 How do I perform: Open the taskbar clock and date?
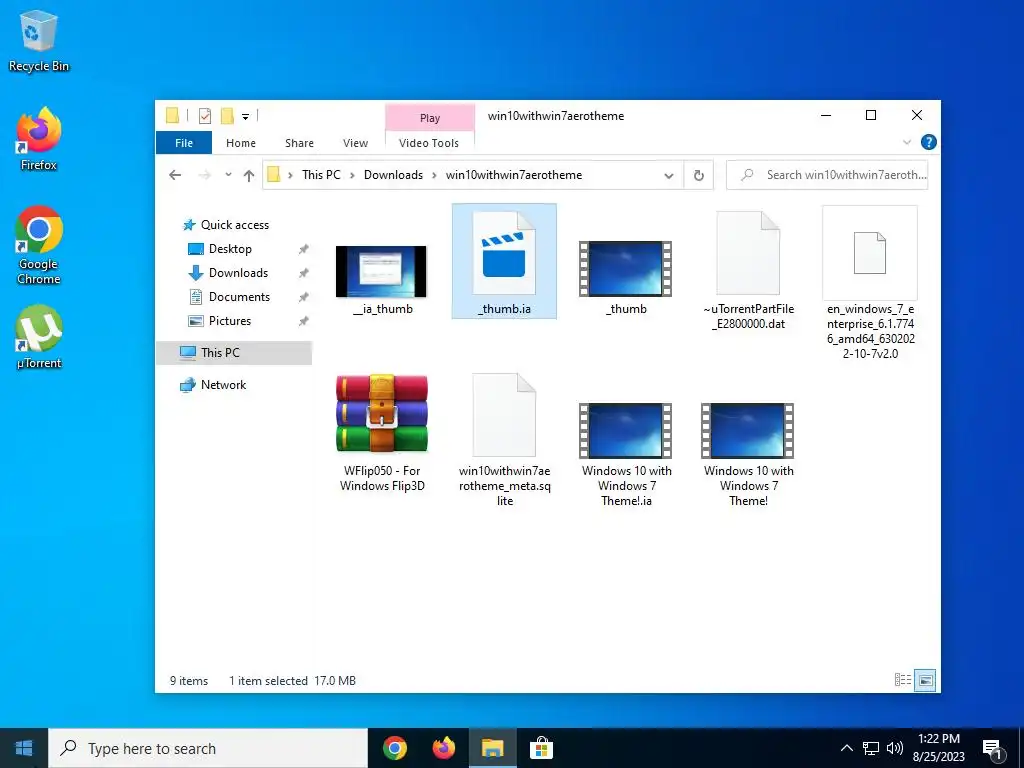pyautogui.click(x=938, y=748)
